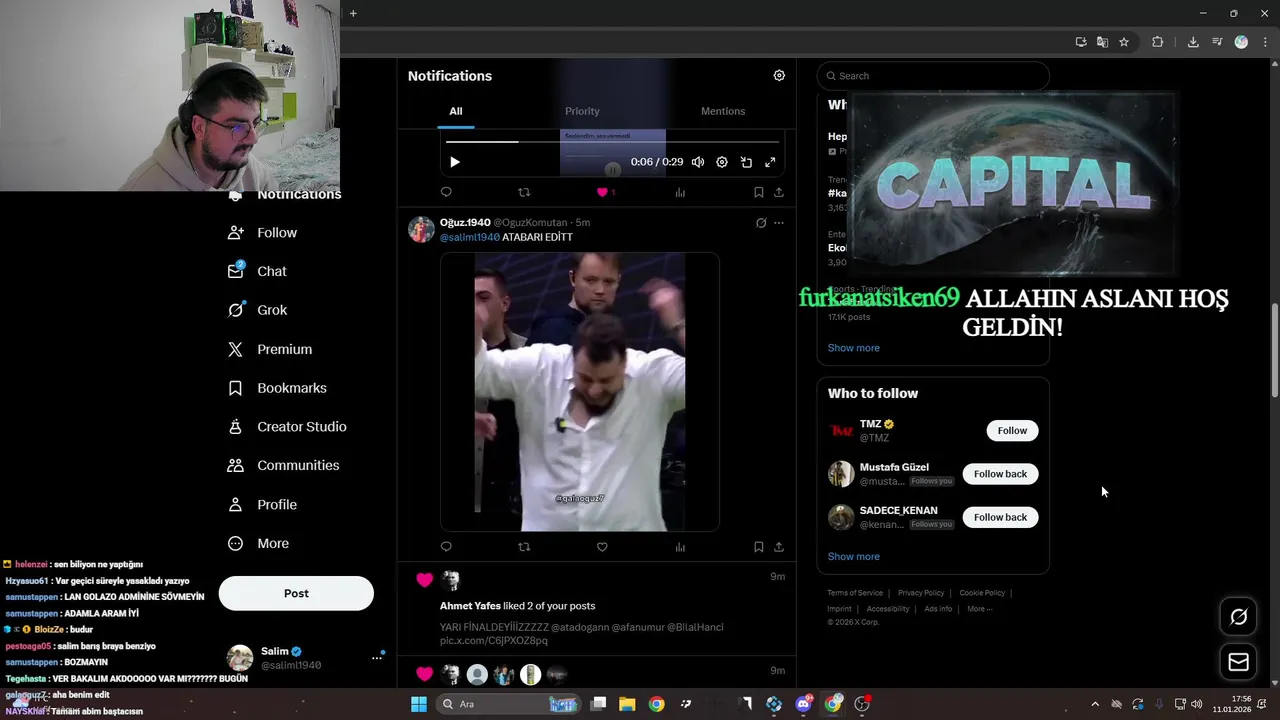Switch to the All notifications tab
This screenshot has height=720, width=1280.
[x=455, y=111]
